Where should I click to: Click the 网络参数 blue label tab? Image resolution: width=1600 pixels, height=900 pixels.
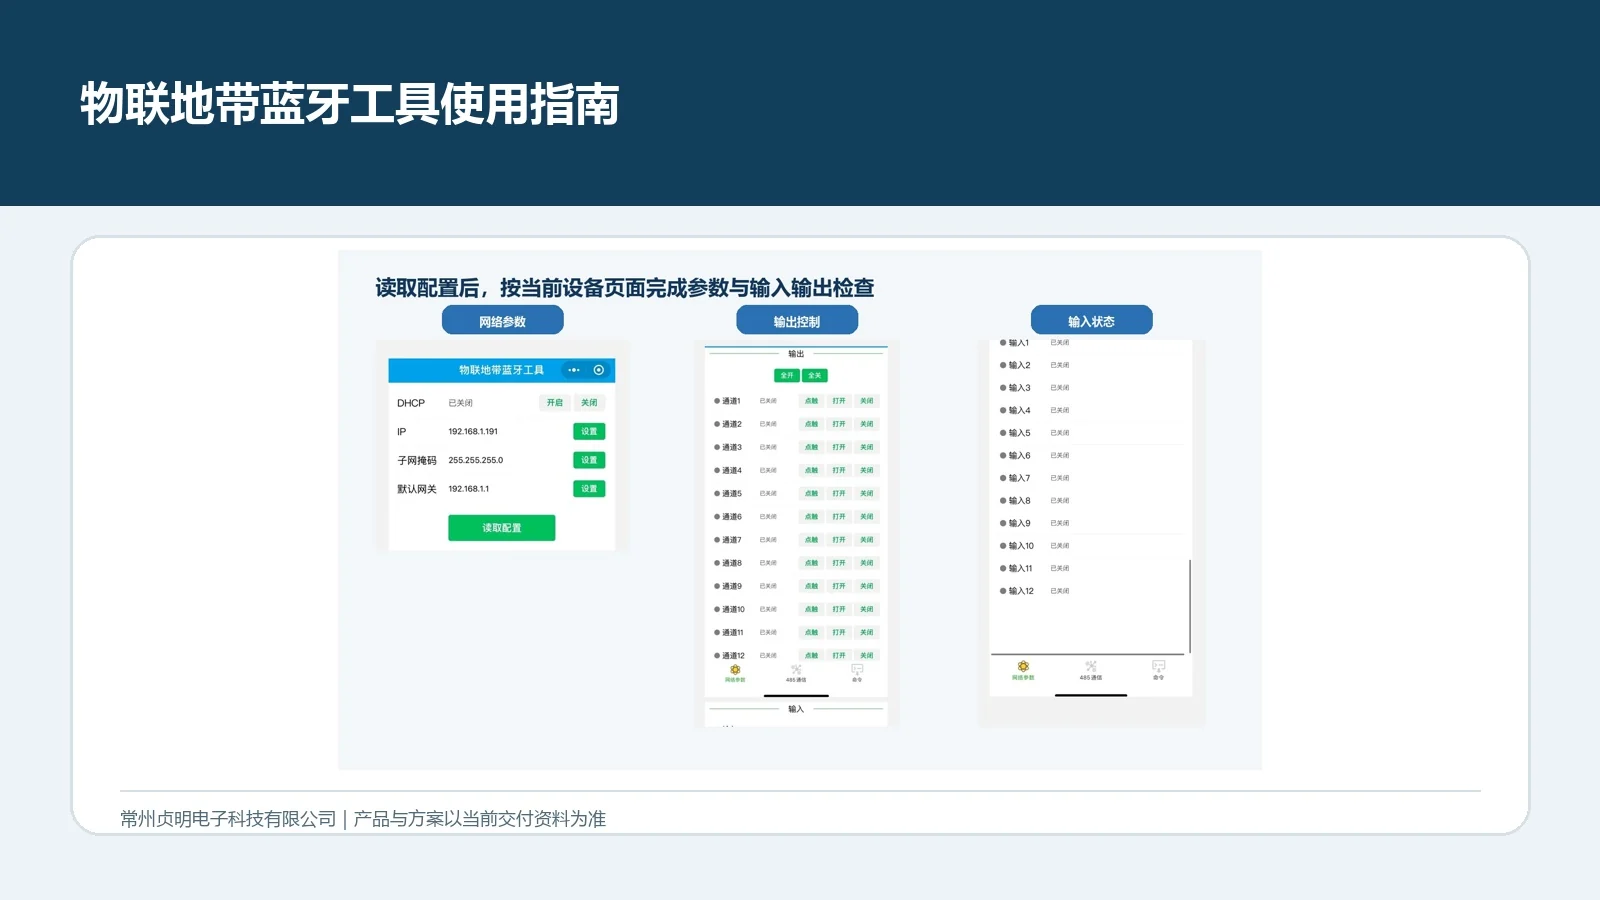point(503,321)
